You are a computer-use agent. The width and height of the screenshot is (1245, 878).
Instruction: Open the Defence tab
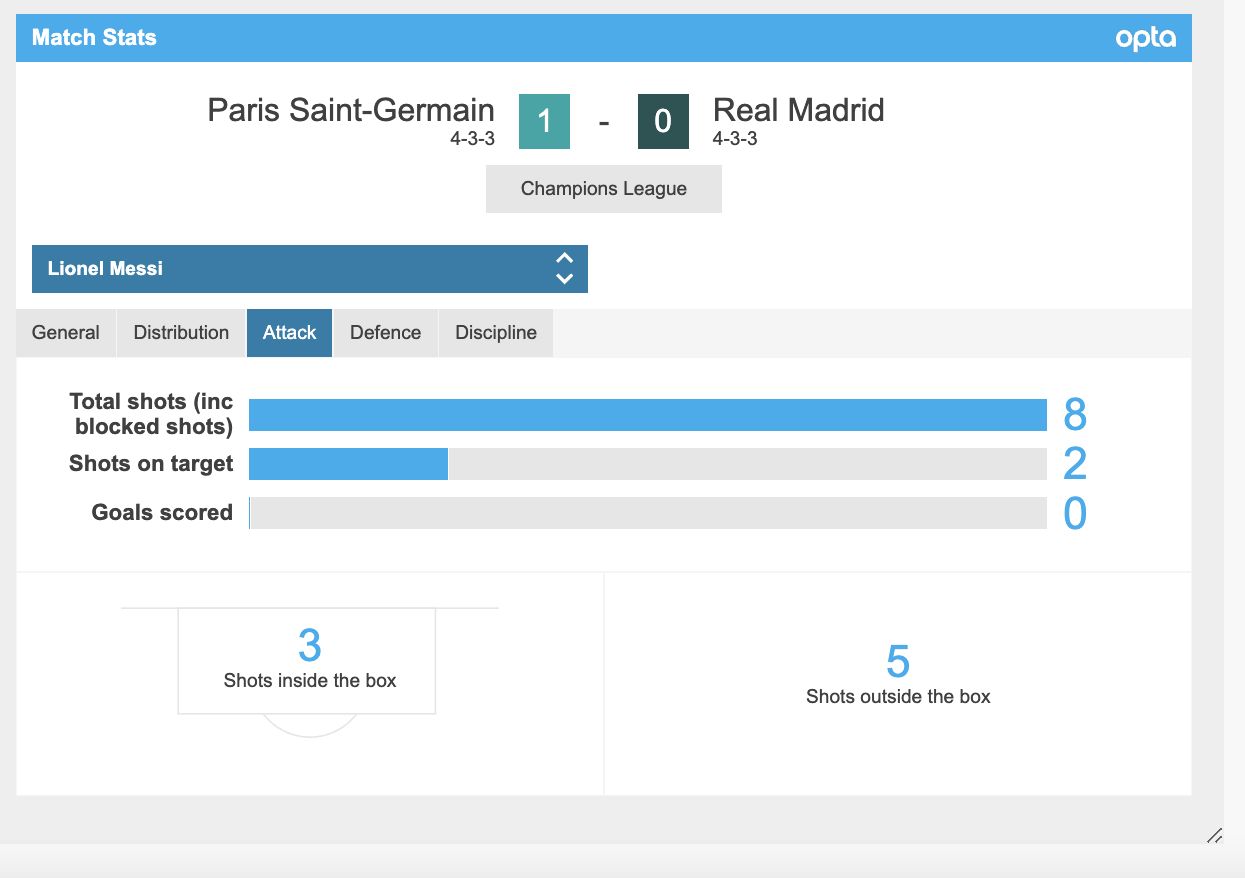click(x=386, y=333)
